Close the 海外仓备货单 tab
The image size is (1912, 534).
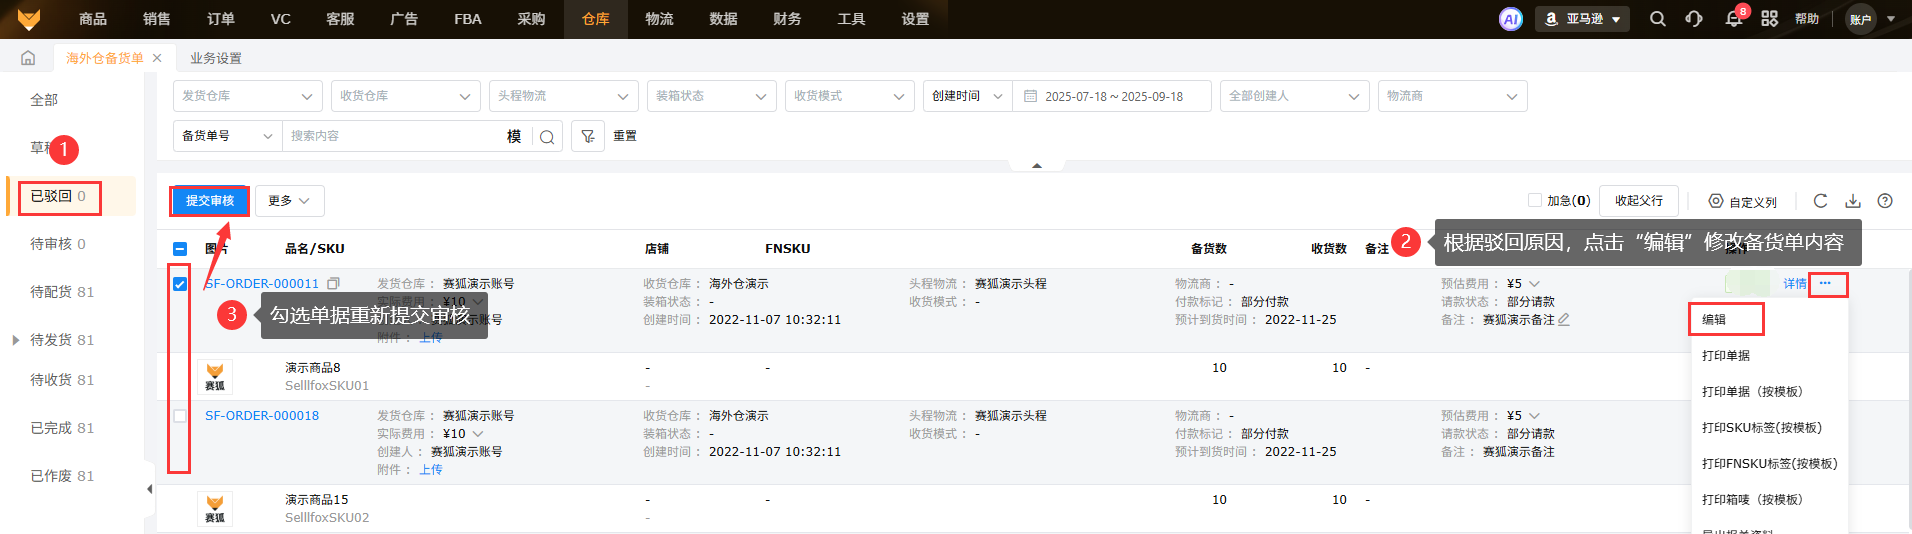pos(157,58)
